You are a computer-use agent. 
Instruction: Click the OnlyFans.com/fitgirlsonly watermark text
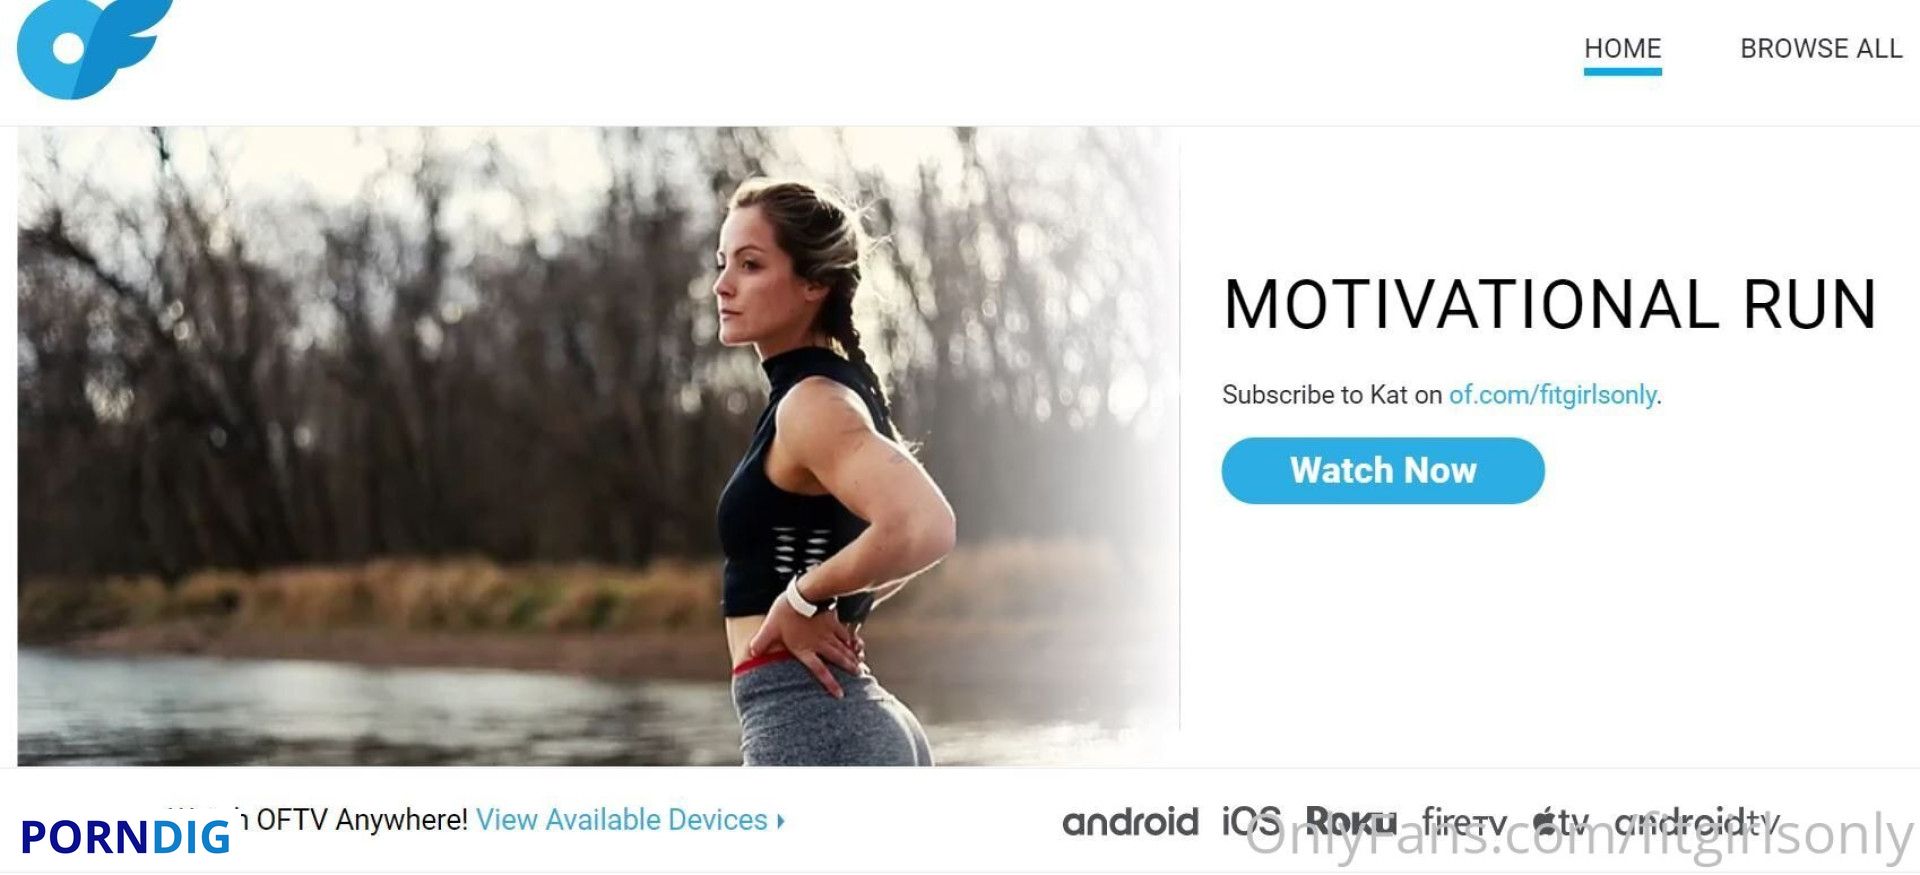coord(1579,835)
